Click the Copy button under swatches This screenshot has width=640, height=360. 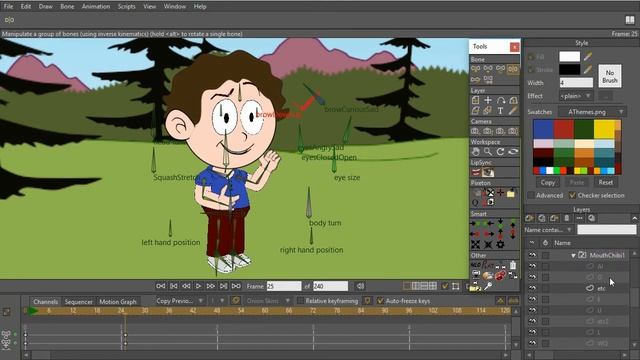(x=548, y=182)
